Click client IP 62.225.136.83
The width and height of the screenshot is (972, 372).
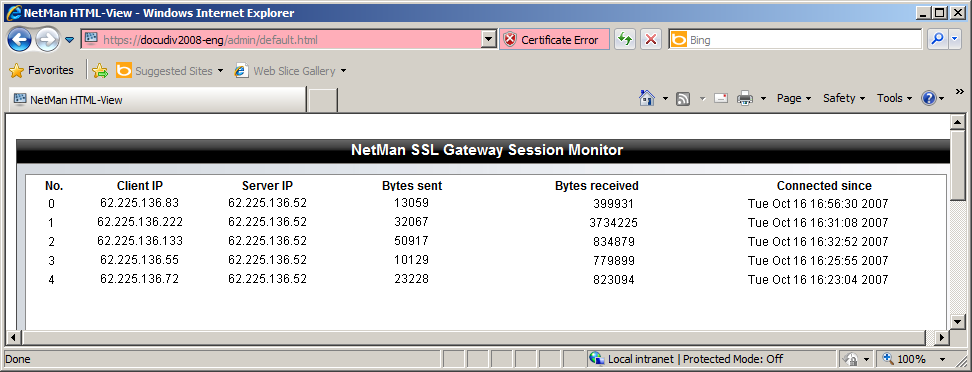pos(139,203)
